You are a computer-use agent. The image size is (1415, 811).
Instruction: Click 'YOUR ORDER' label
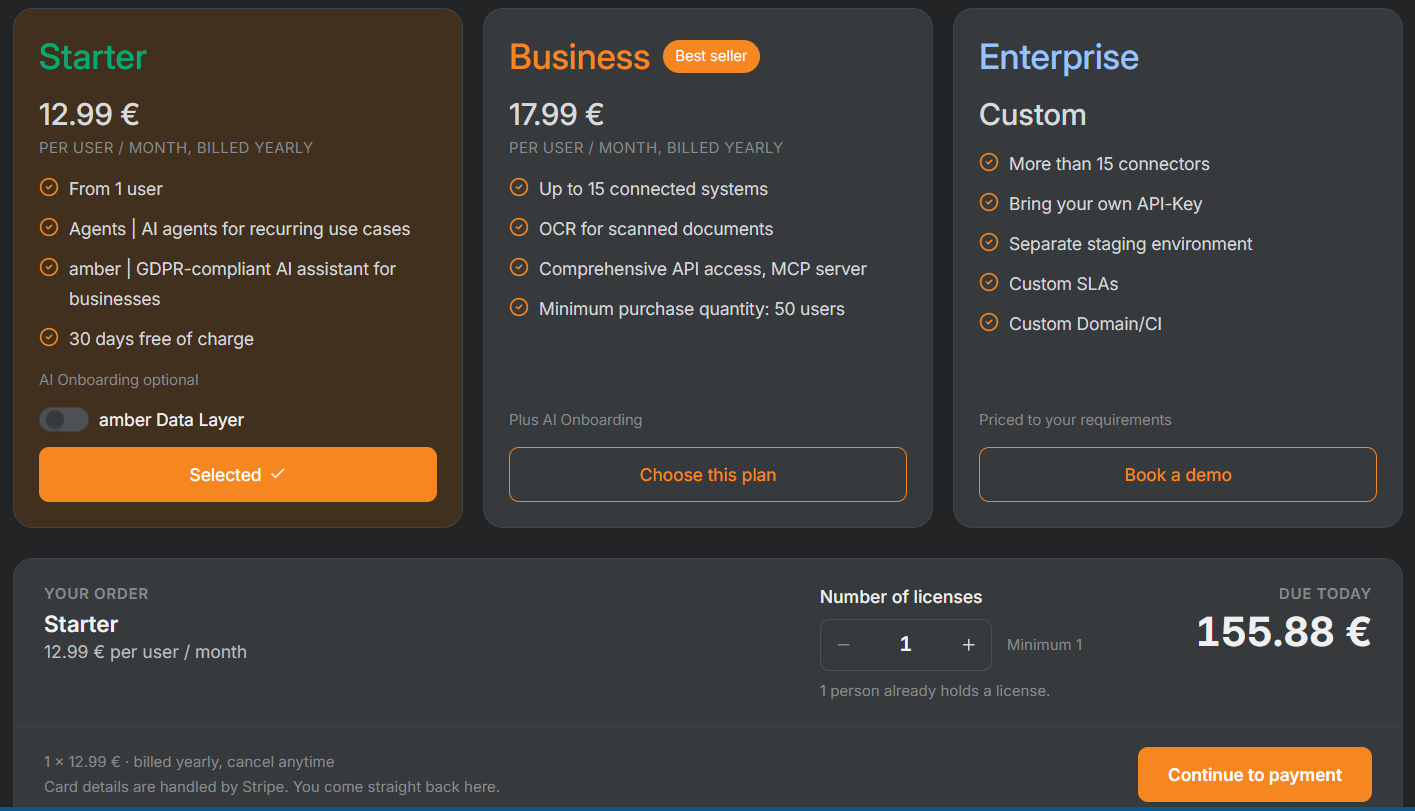[96, 594]
